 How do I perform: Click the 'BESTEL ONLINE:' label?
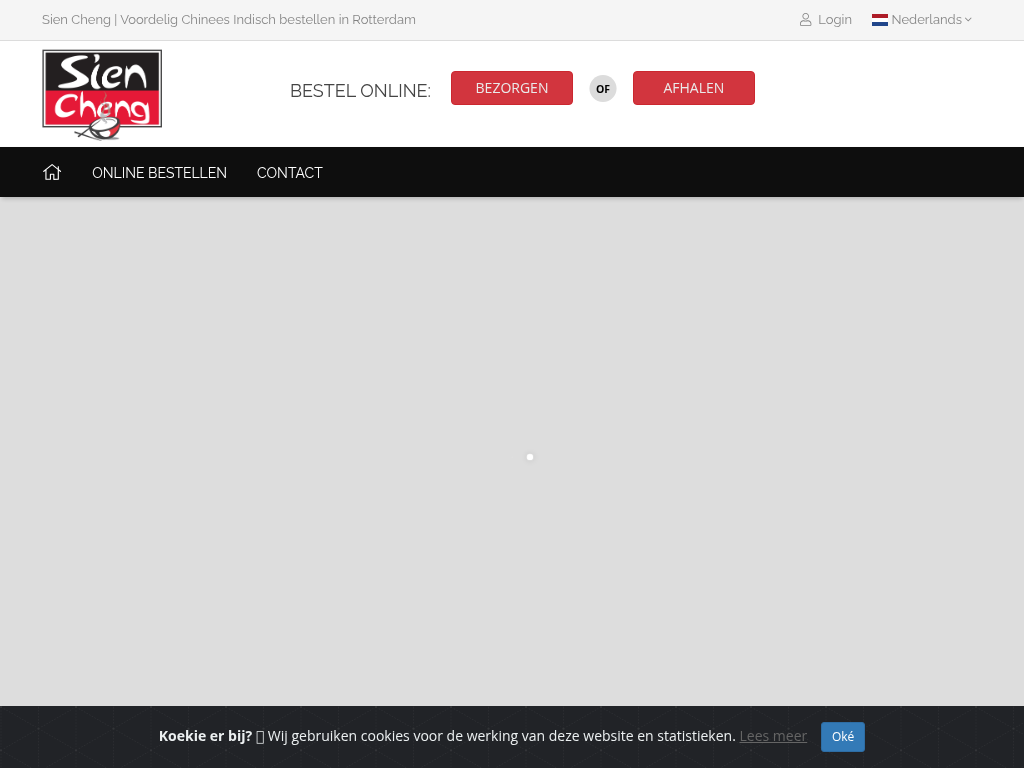(360, 90)
